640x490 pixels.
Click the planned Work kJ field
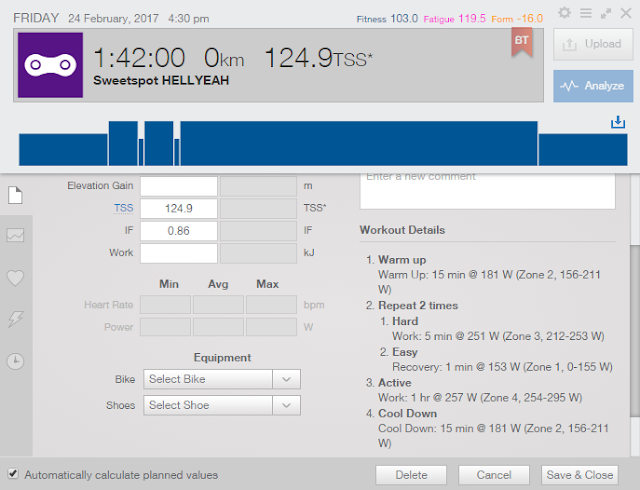pyautogui.click(x=179, y=253)
